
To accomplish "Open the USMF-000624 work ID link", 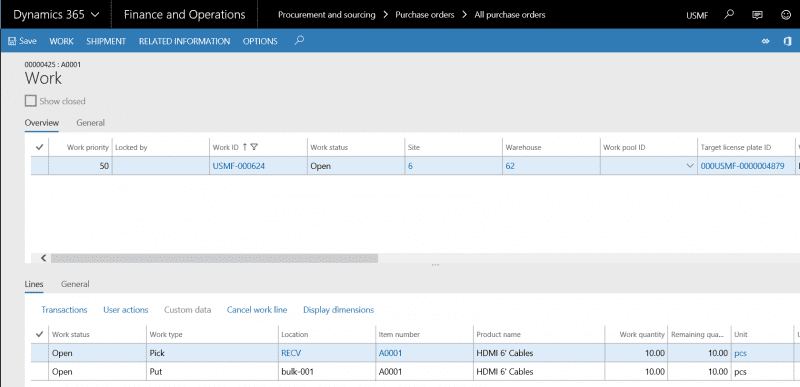I will pyautogui.click(x=238, y=166).
